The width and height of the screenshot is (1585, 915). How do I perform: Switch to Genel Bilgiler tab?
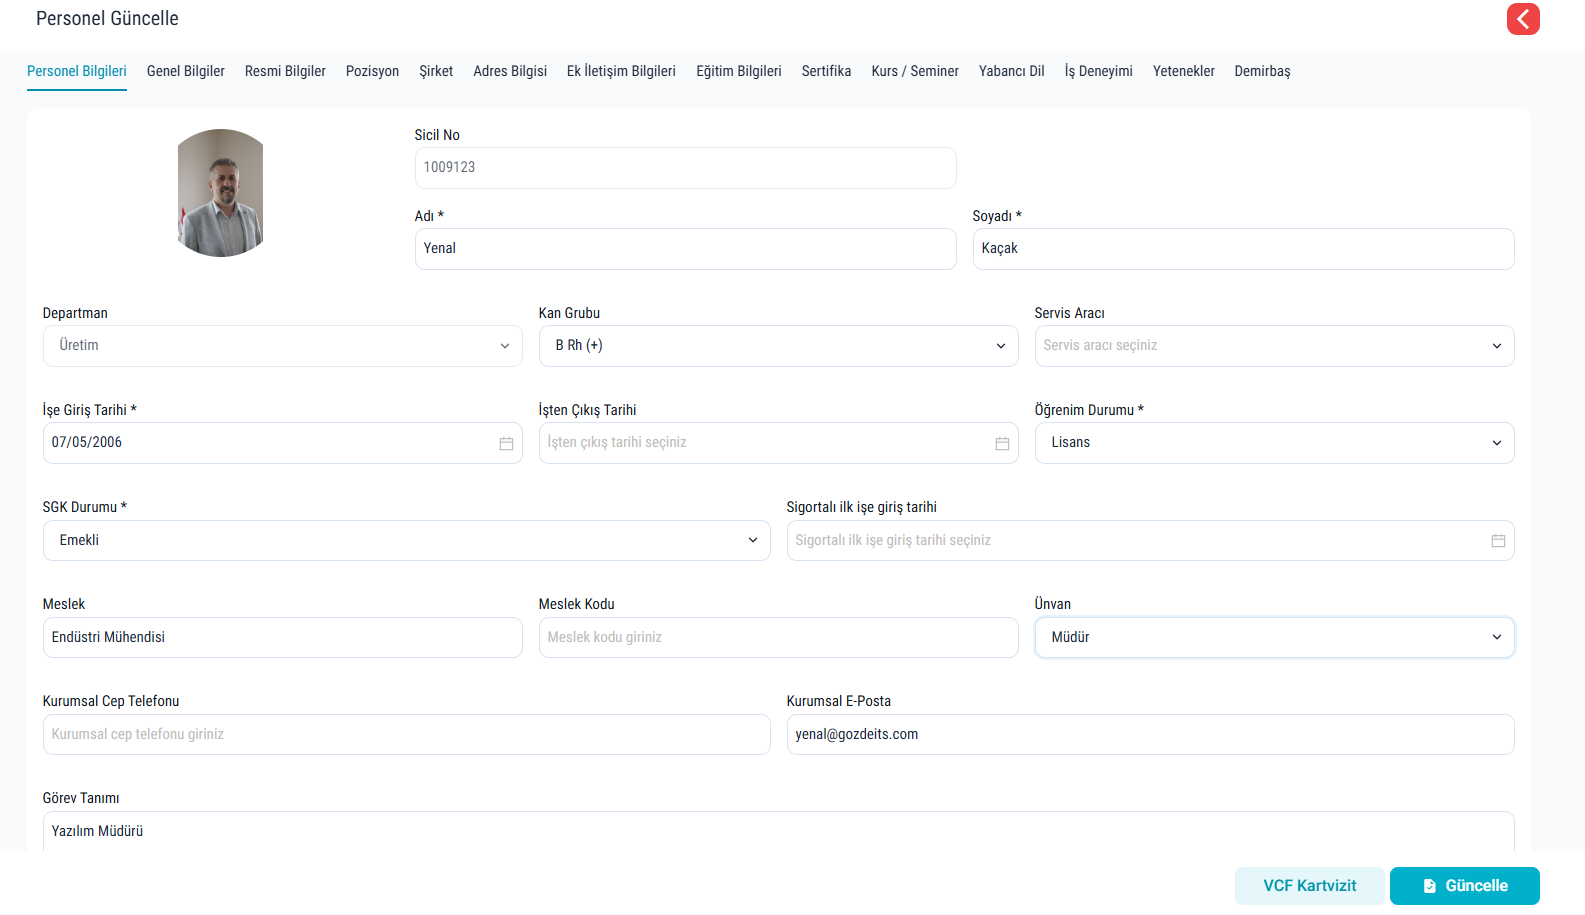tap(186, 71)
